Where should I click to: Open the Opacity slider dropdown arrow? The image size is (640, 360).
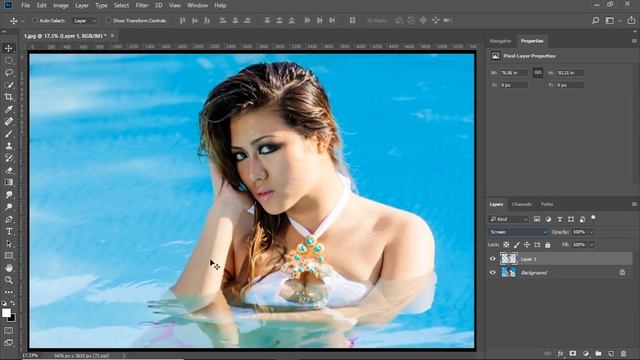(x=591, y=232)
